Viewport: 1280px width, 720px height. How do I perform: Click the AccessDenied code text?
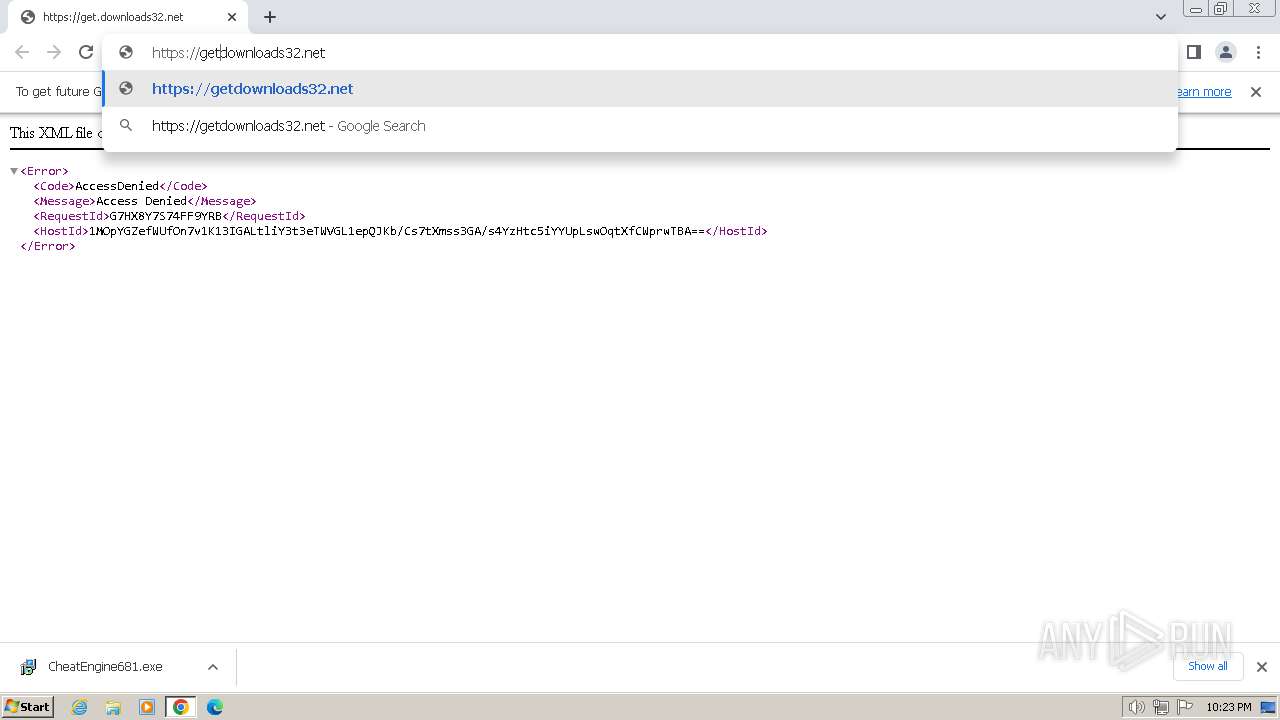click(x=117, y=186)
